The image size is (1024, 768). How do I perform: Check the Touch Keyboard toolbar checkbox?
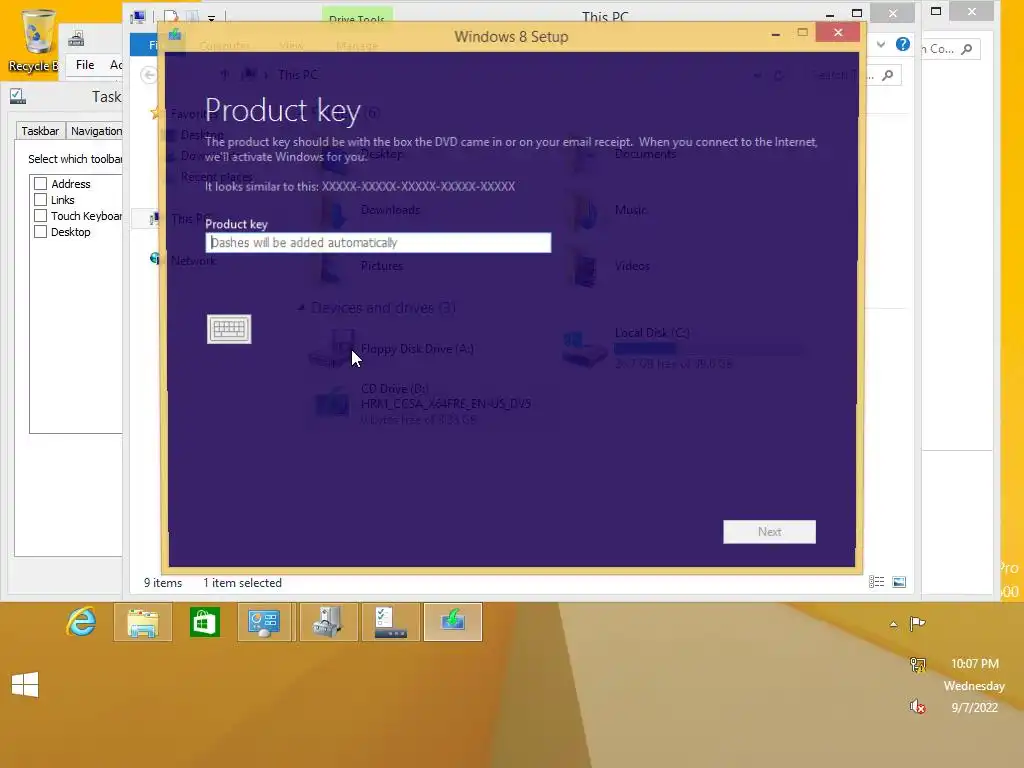(40, 216)
